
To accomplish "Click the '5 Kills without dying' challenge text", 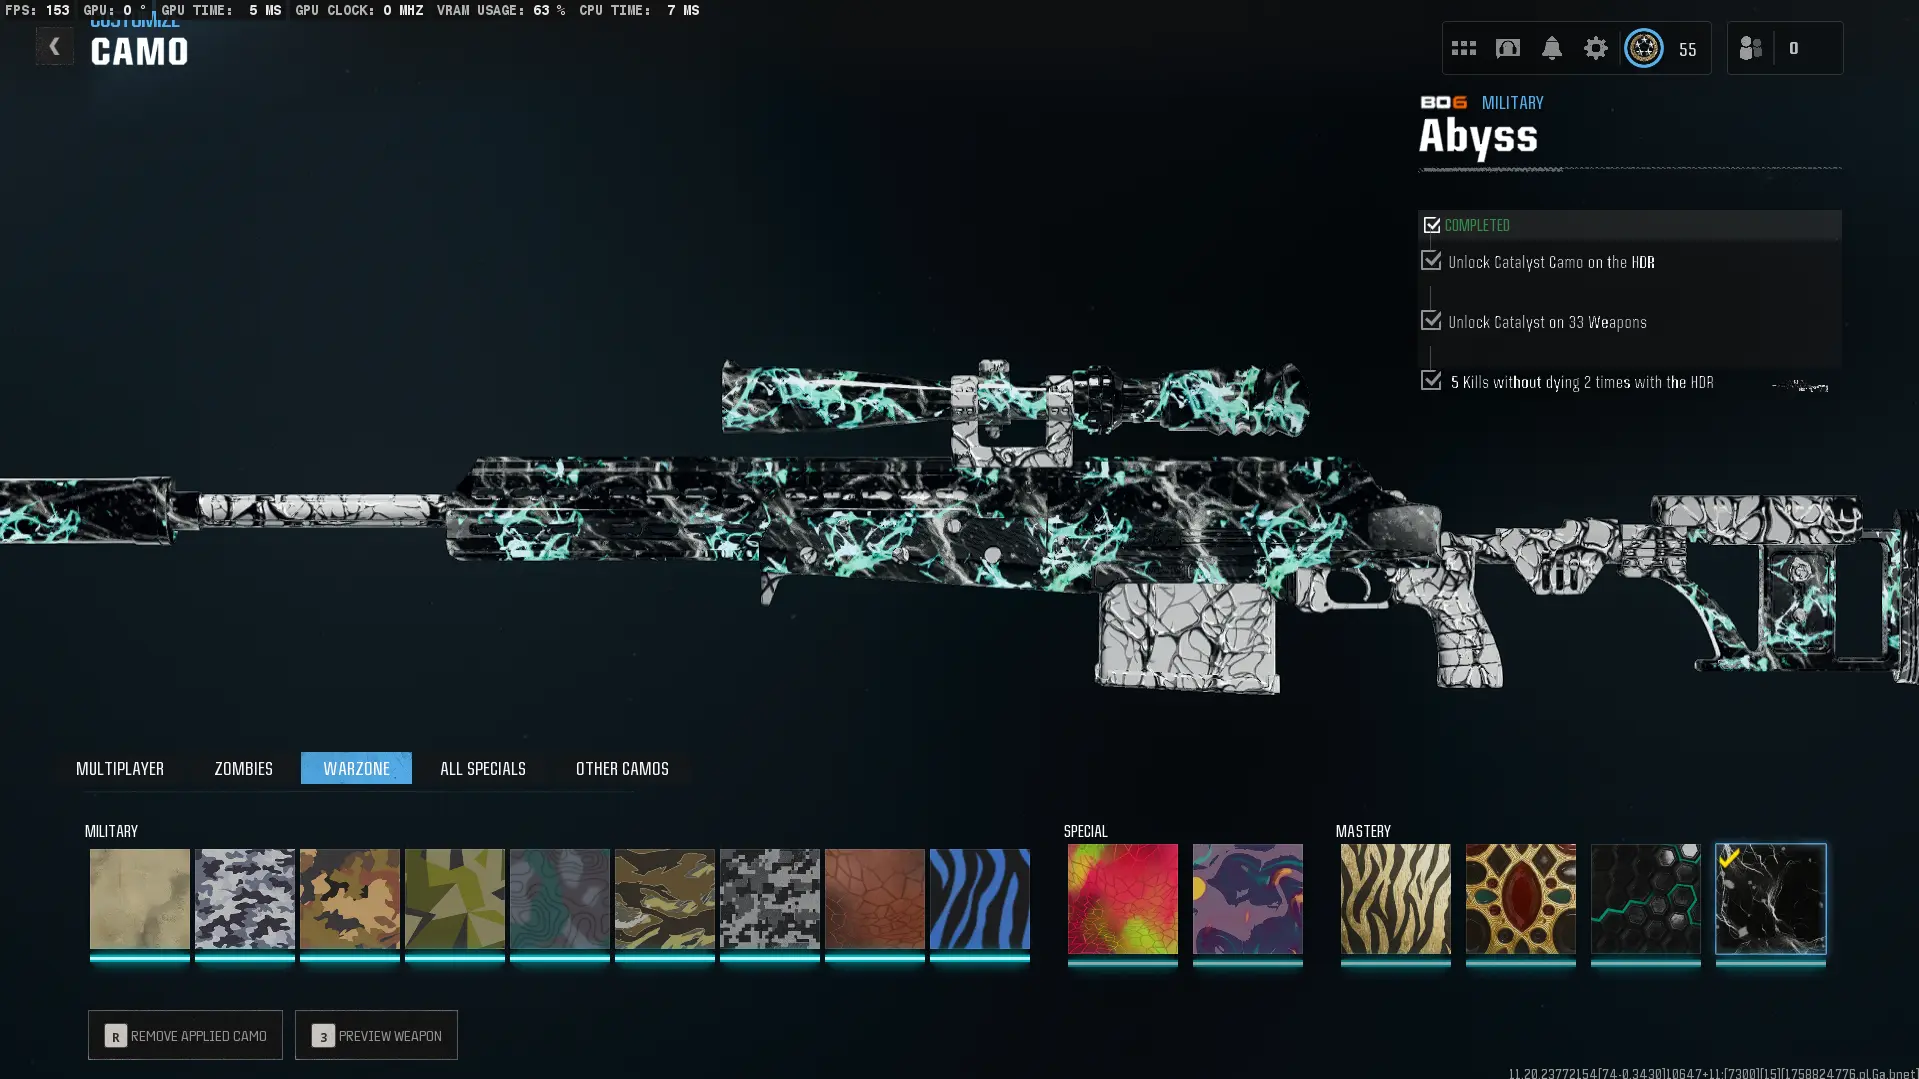I will coord(1582,382).
